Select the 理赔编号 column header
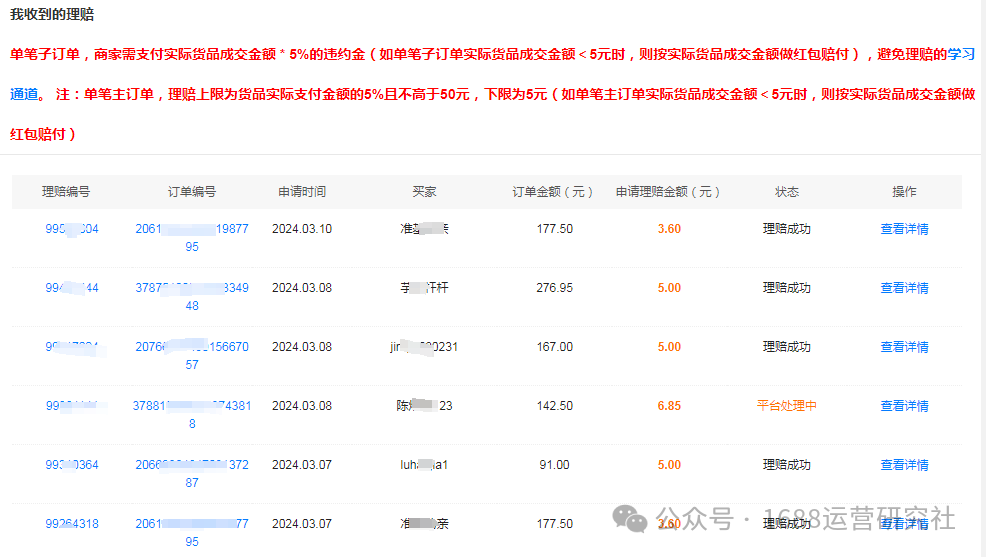The image size is (986, 557). [x=66, y=192]
